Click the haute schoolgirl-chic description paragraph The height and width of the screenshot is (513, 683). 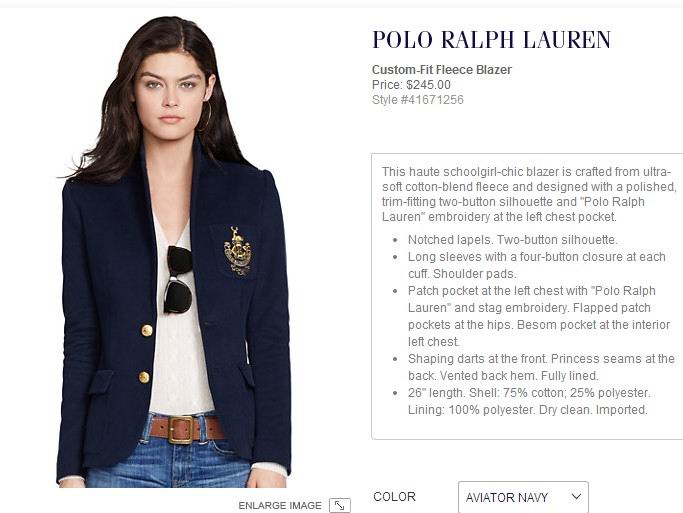pos(529,194)
